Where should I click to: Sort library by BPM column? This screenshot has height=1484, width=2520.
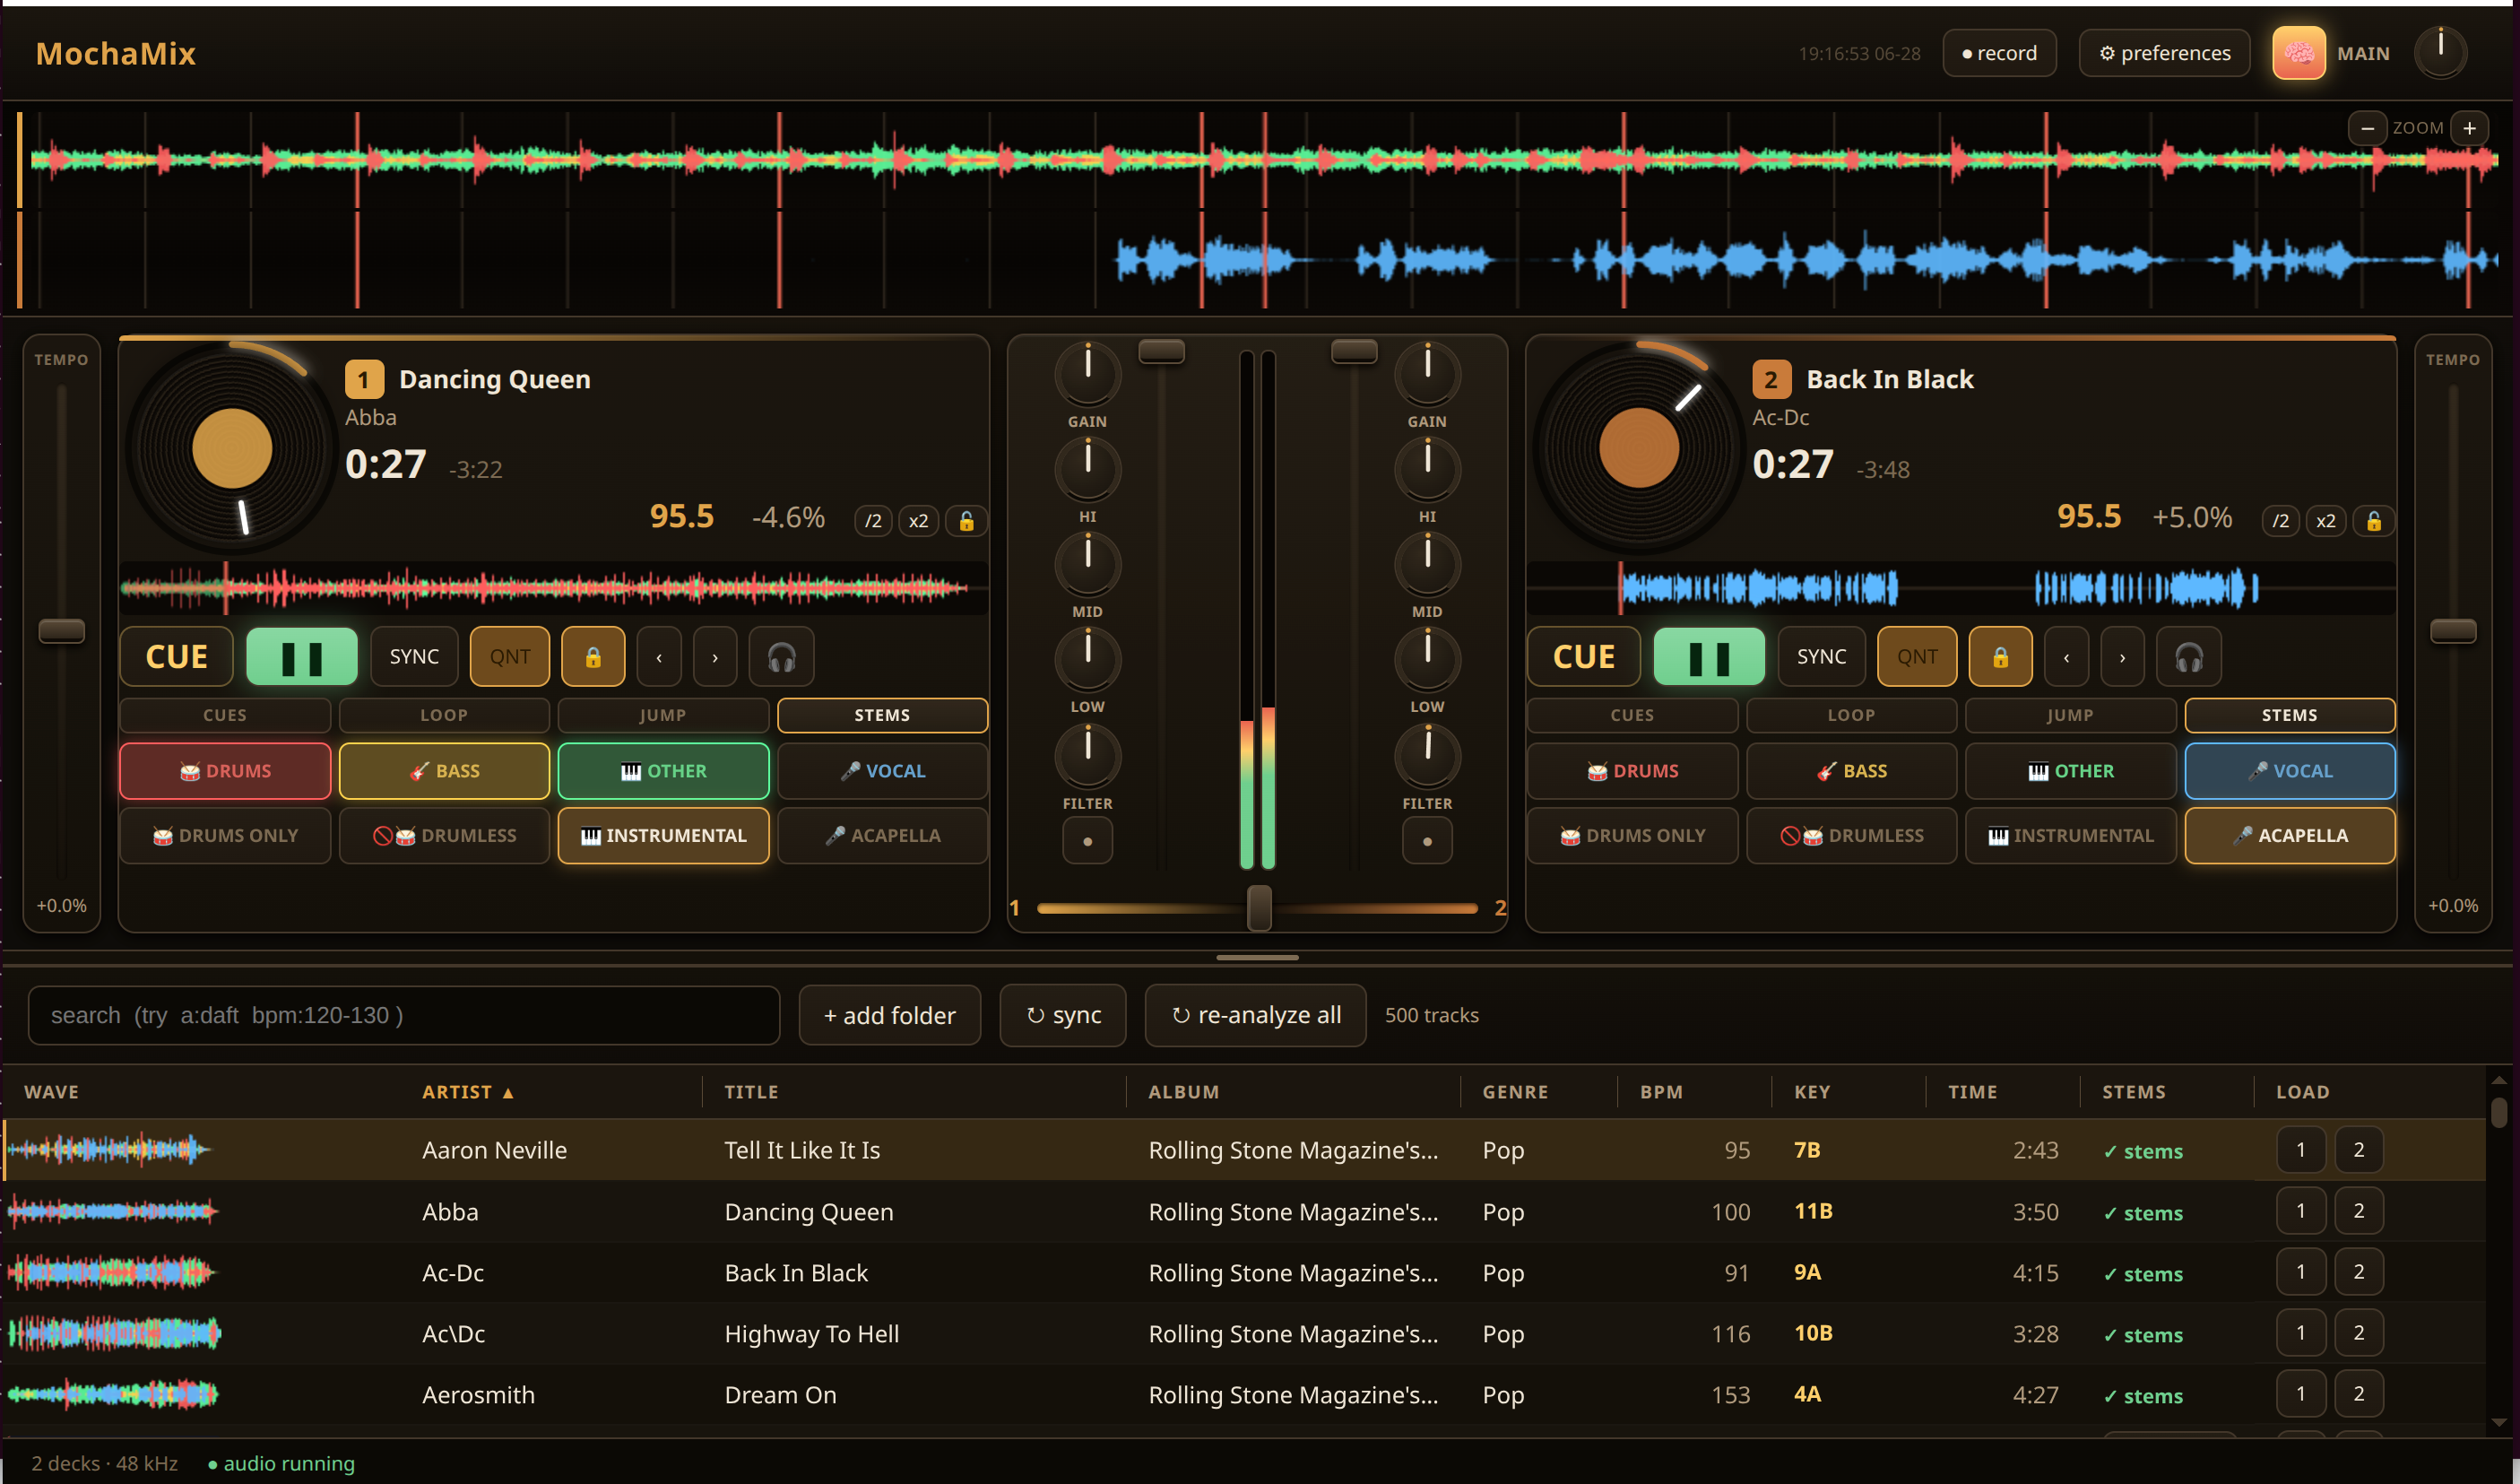click(x=1661, y=1092)
